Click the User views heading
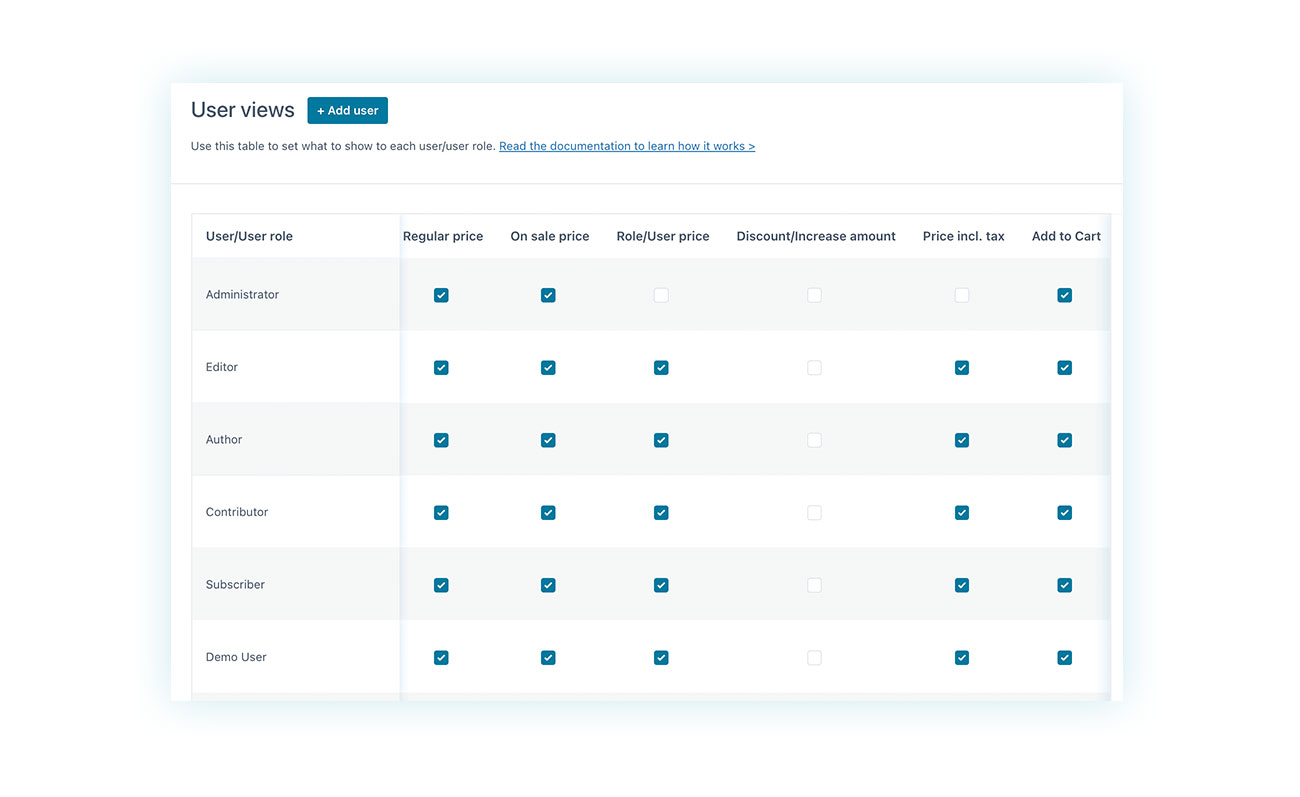Screen dimensions: 1300x797 243,110
